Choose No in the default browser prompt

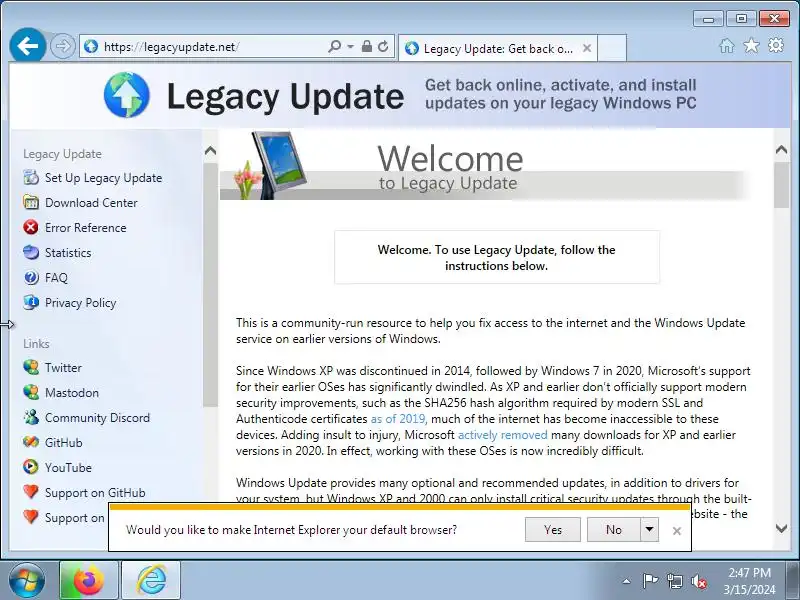[x=614, y=530]
